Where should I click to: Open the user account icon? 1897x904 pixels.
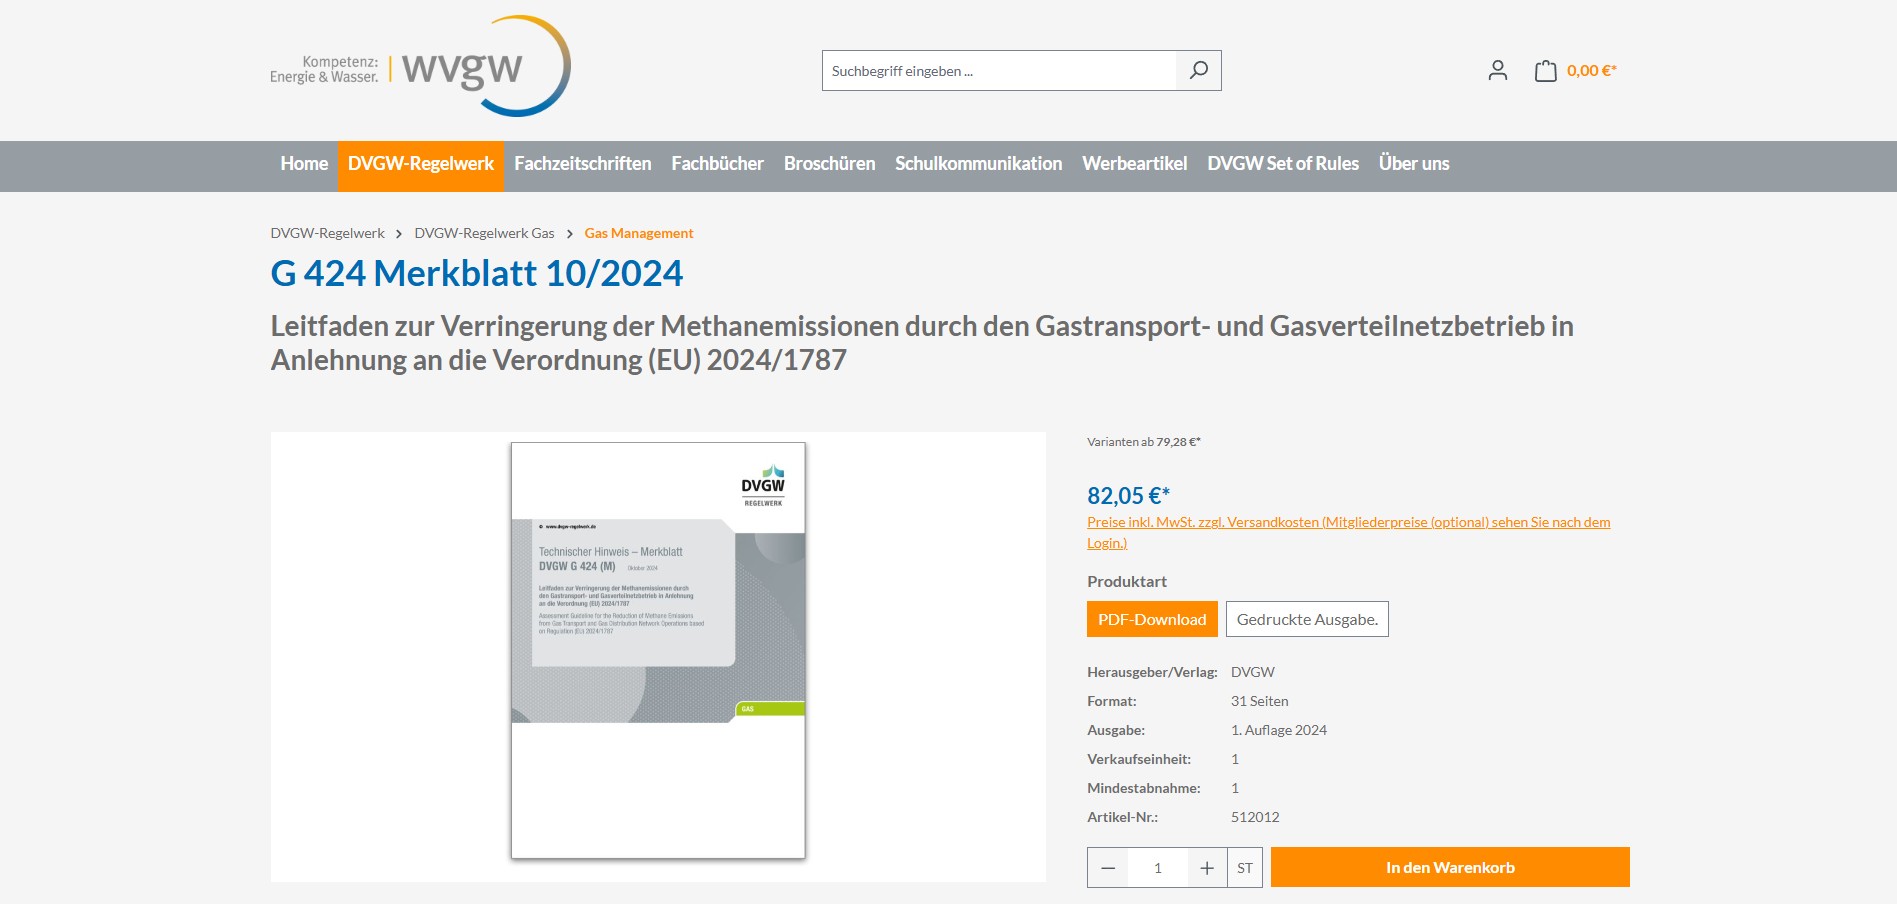click(1497, 70)
